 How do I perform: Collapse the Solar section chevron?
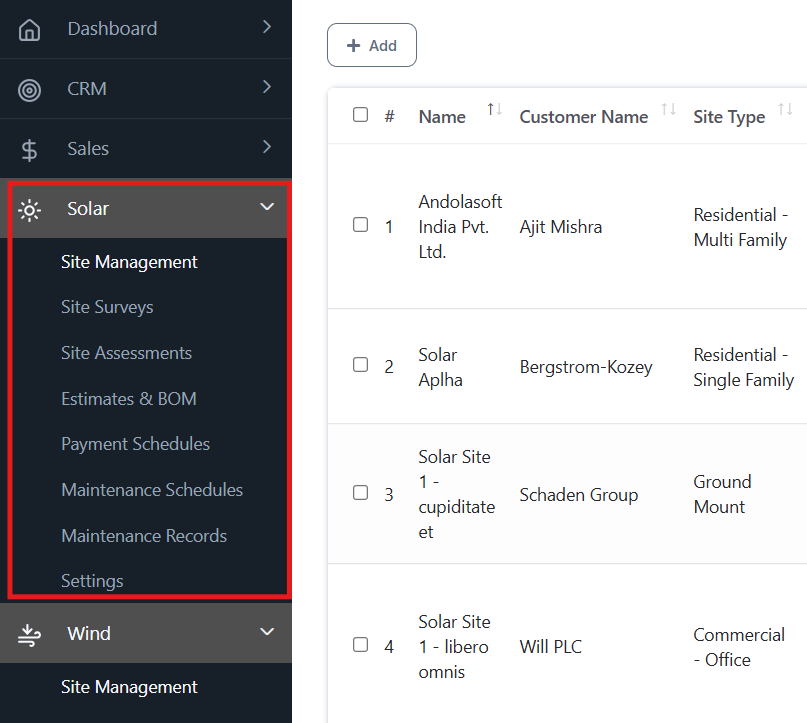267,208
